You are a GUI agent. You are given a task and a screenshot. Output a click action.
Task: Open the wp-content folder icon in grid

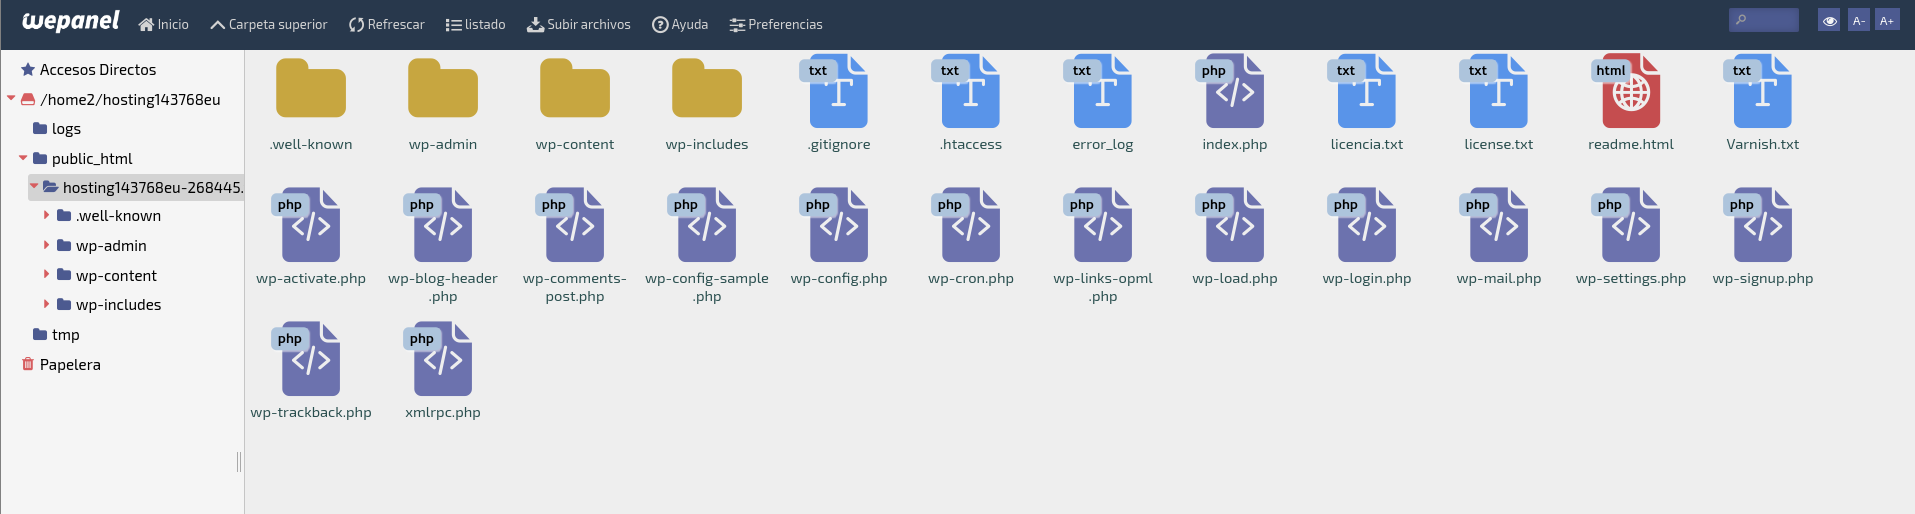575,89
